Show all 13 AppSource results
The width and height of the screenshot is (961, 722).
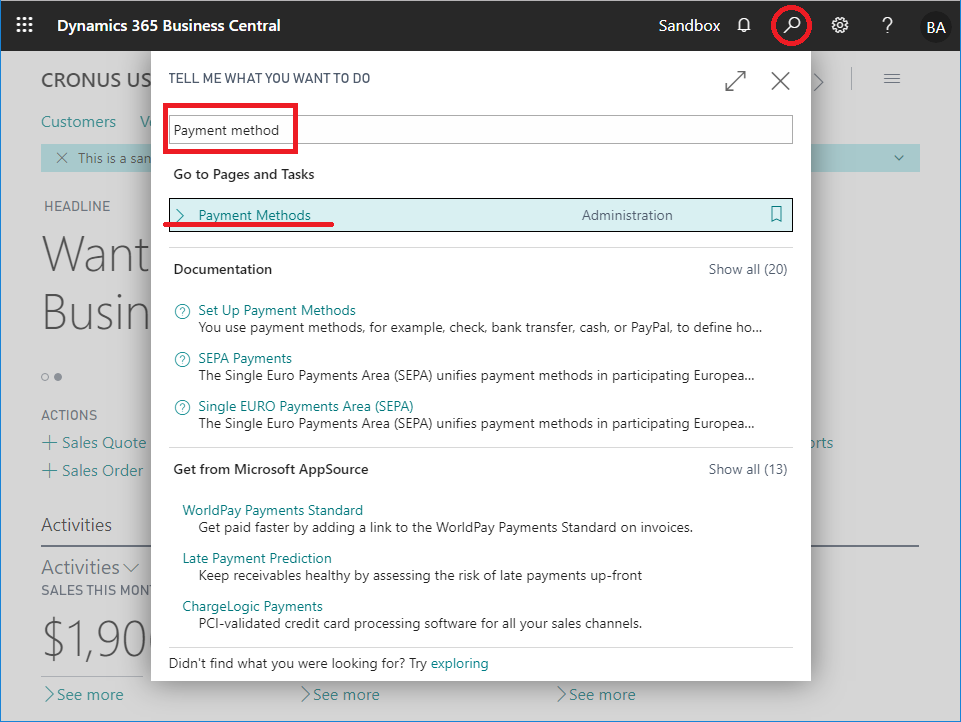click(748, 469)
